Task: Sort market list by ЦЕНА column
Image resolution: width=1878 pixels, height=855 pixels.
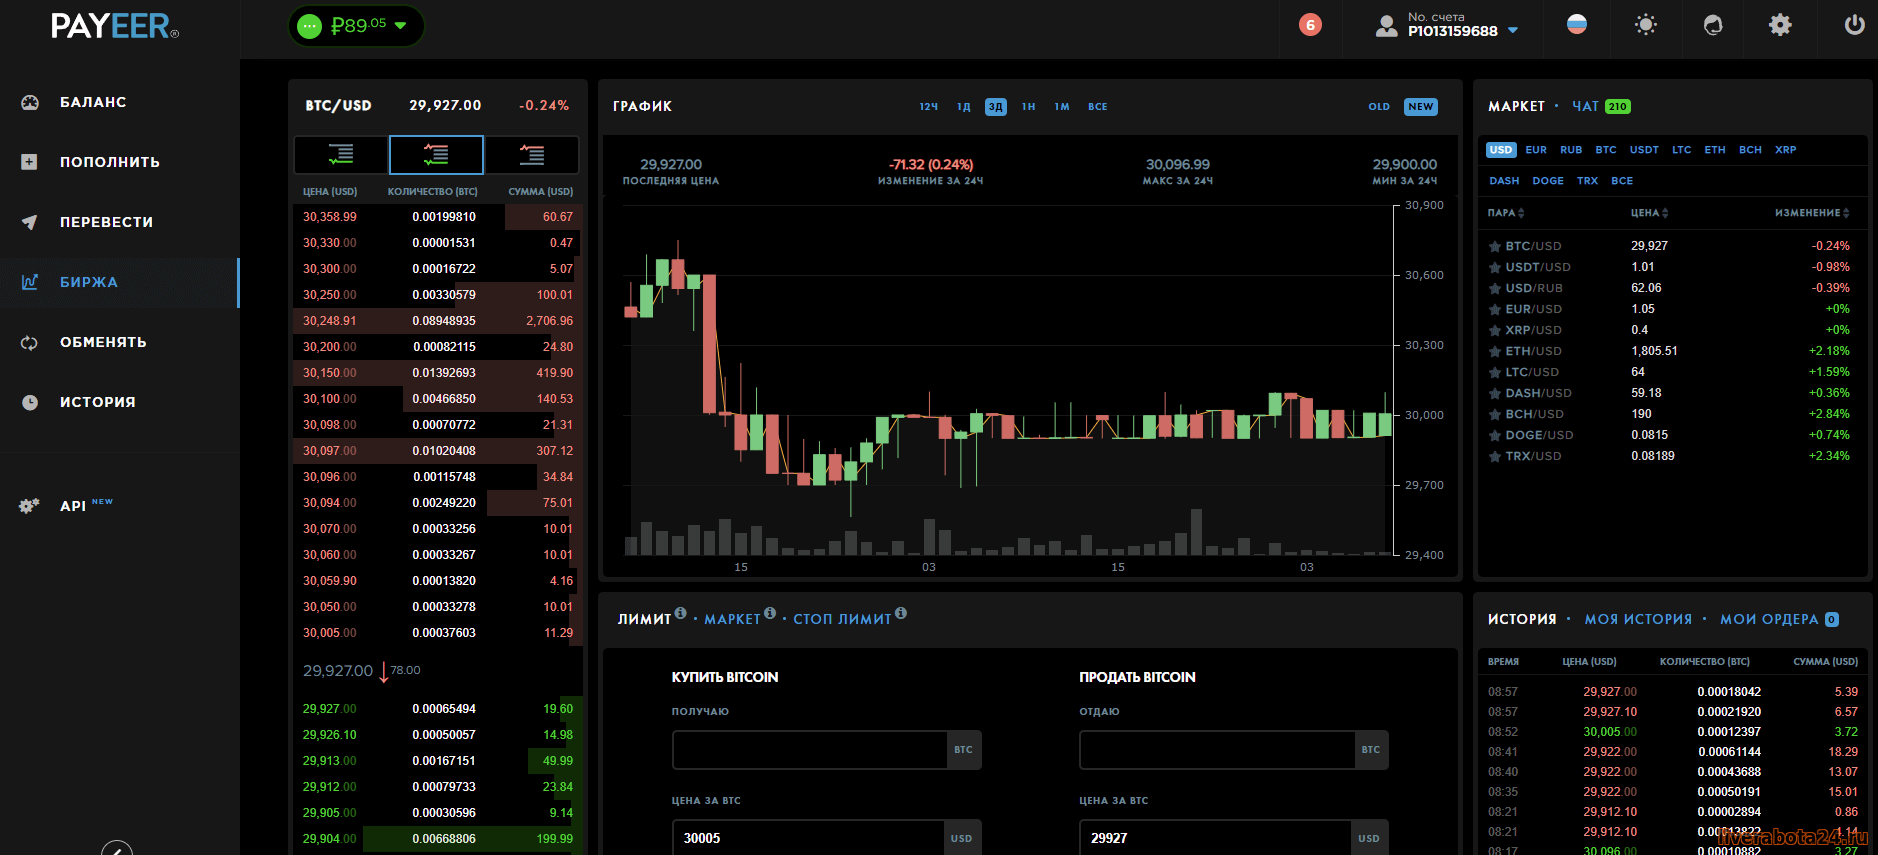Action: [x=1649, y=213]
